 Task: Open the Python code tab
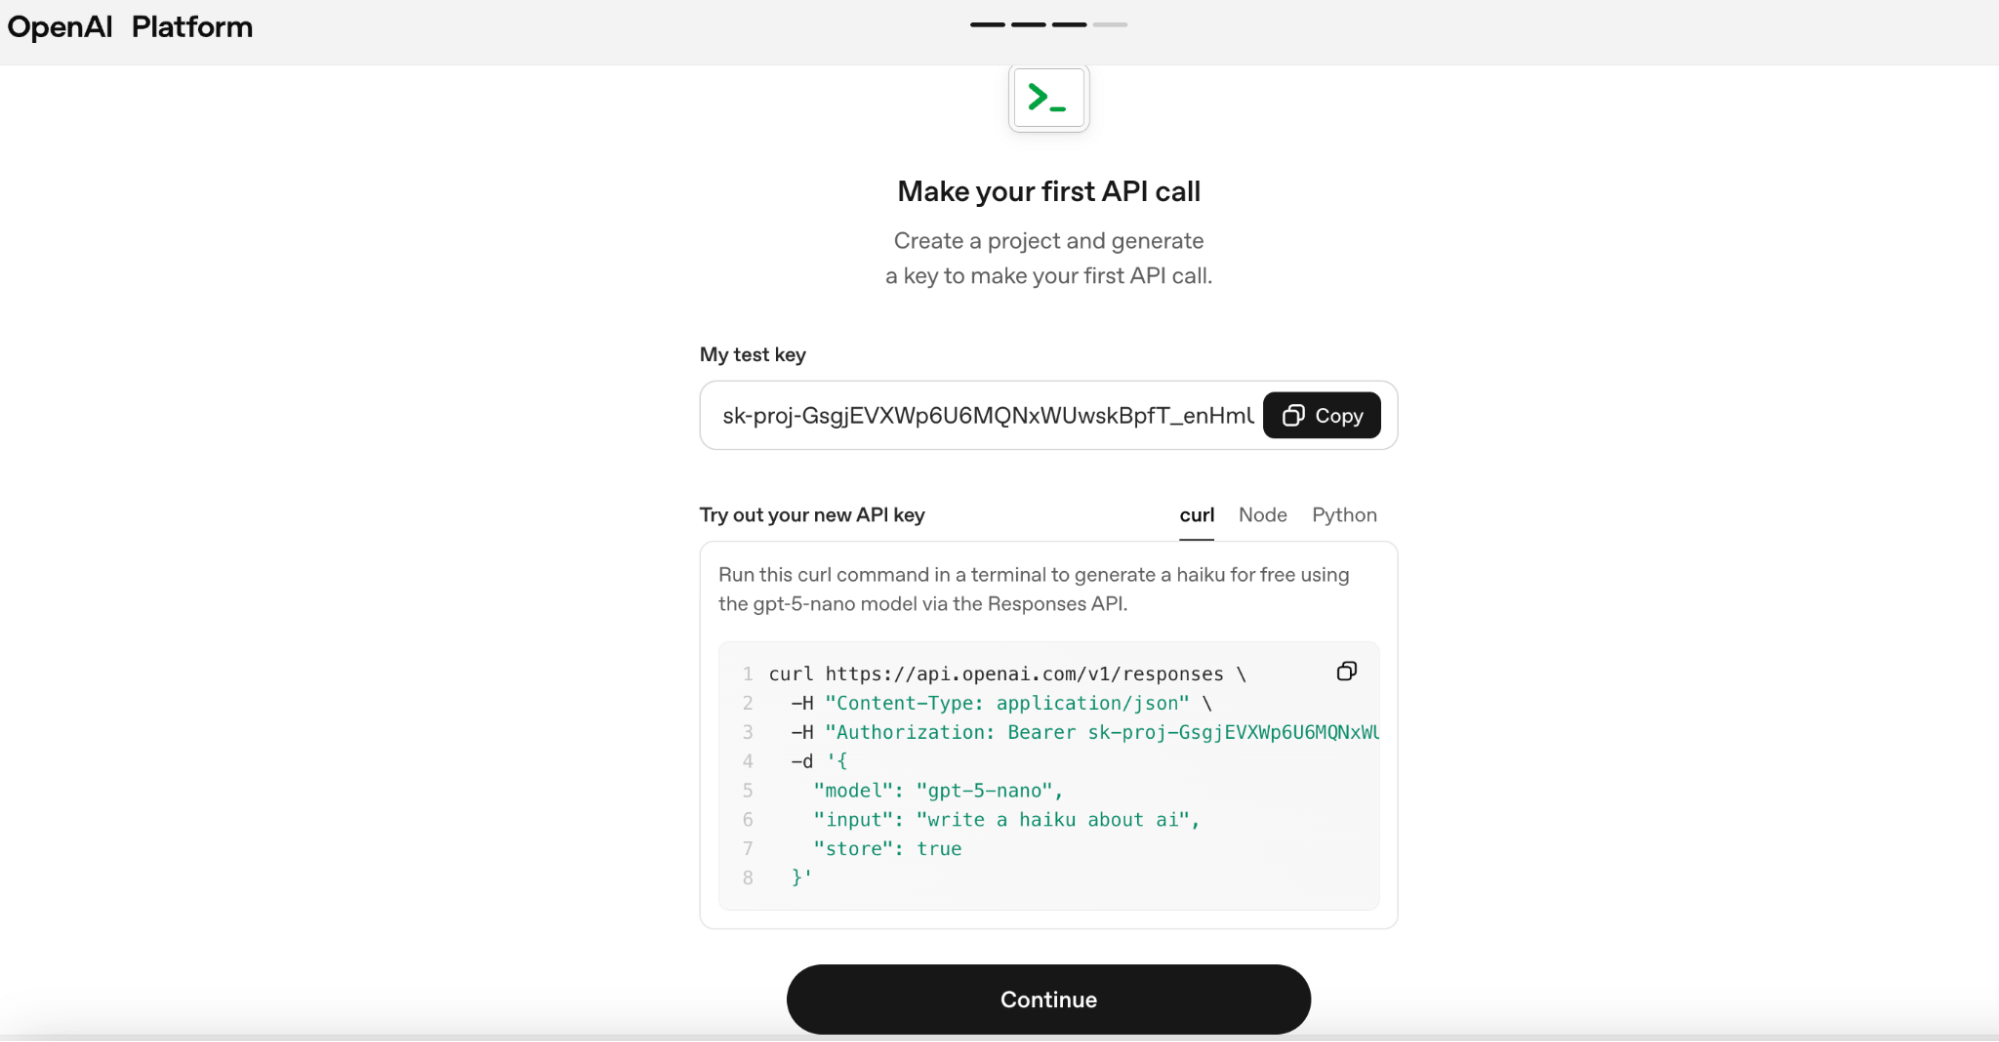(x=1344, y=515)
